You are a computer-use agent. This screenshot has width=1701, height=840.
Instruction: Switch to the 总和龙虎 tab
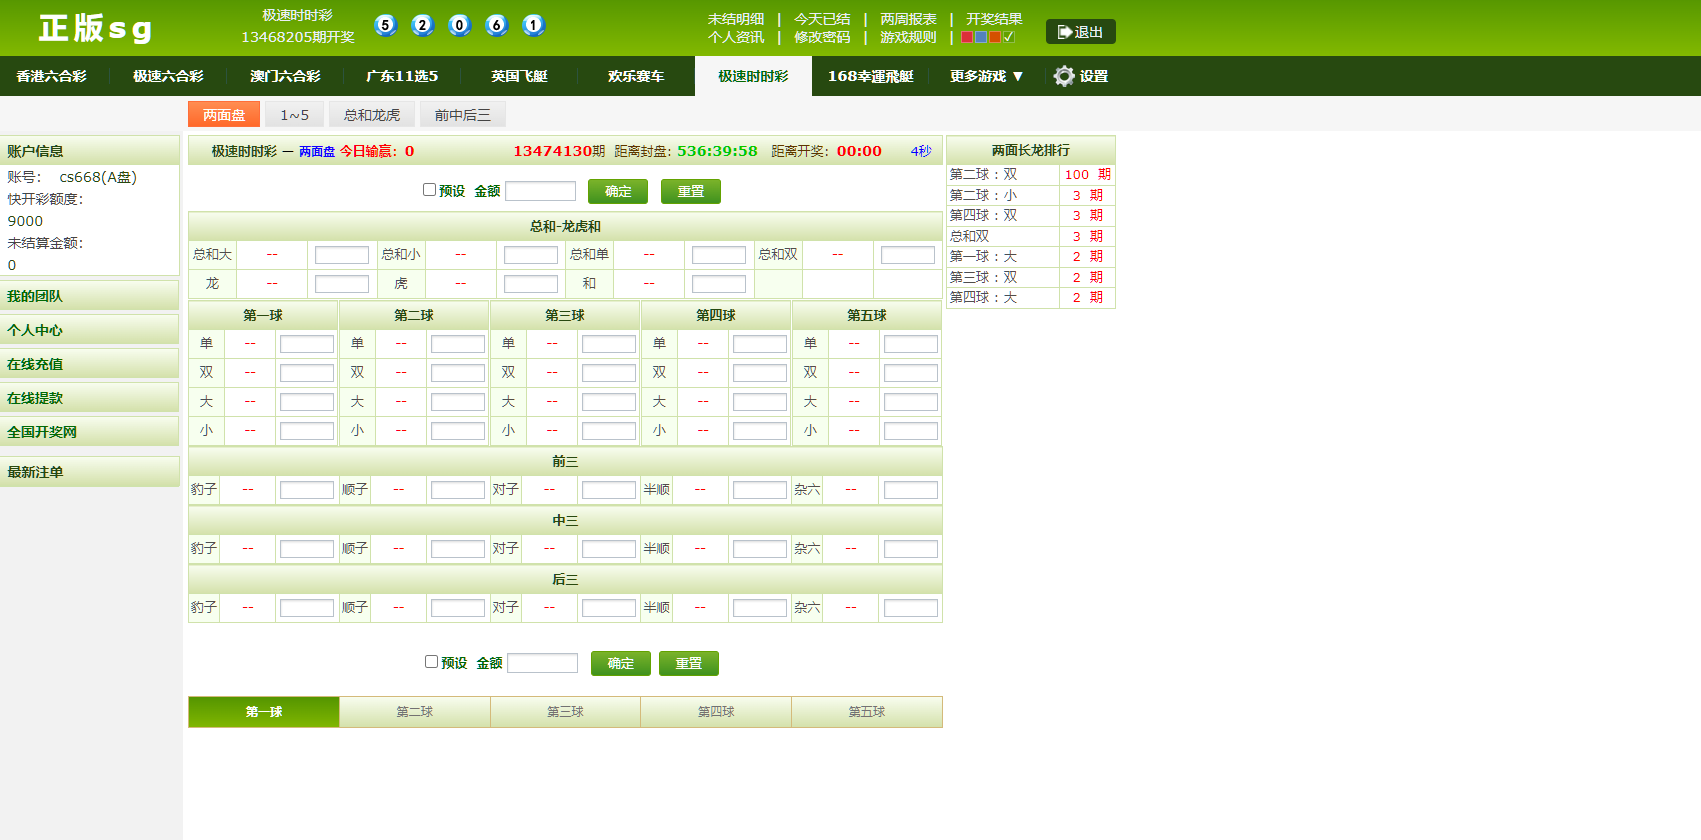(371, 115)
